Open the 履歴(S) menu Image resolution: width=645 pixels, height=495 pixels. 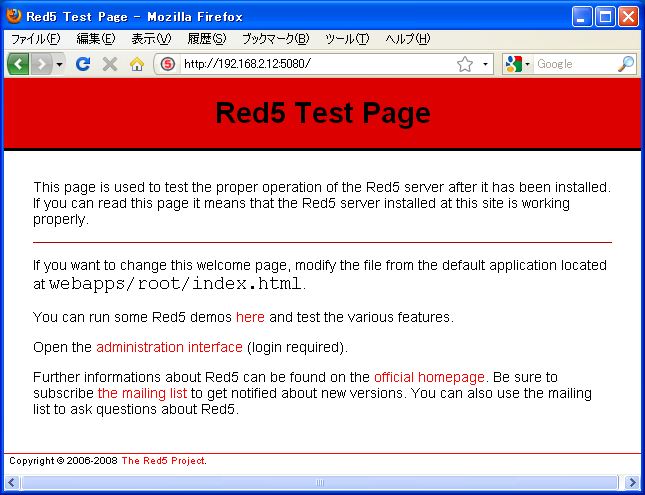coord(206,39)
